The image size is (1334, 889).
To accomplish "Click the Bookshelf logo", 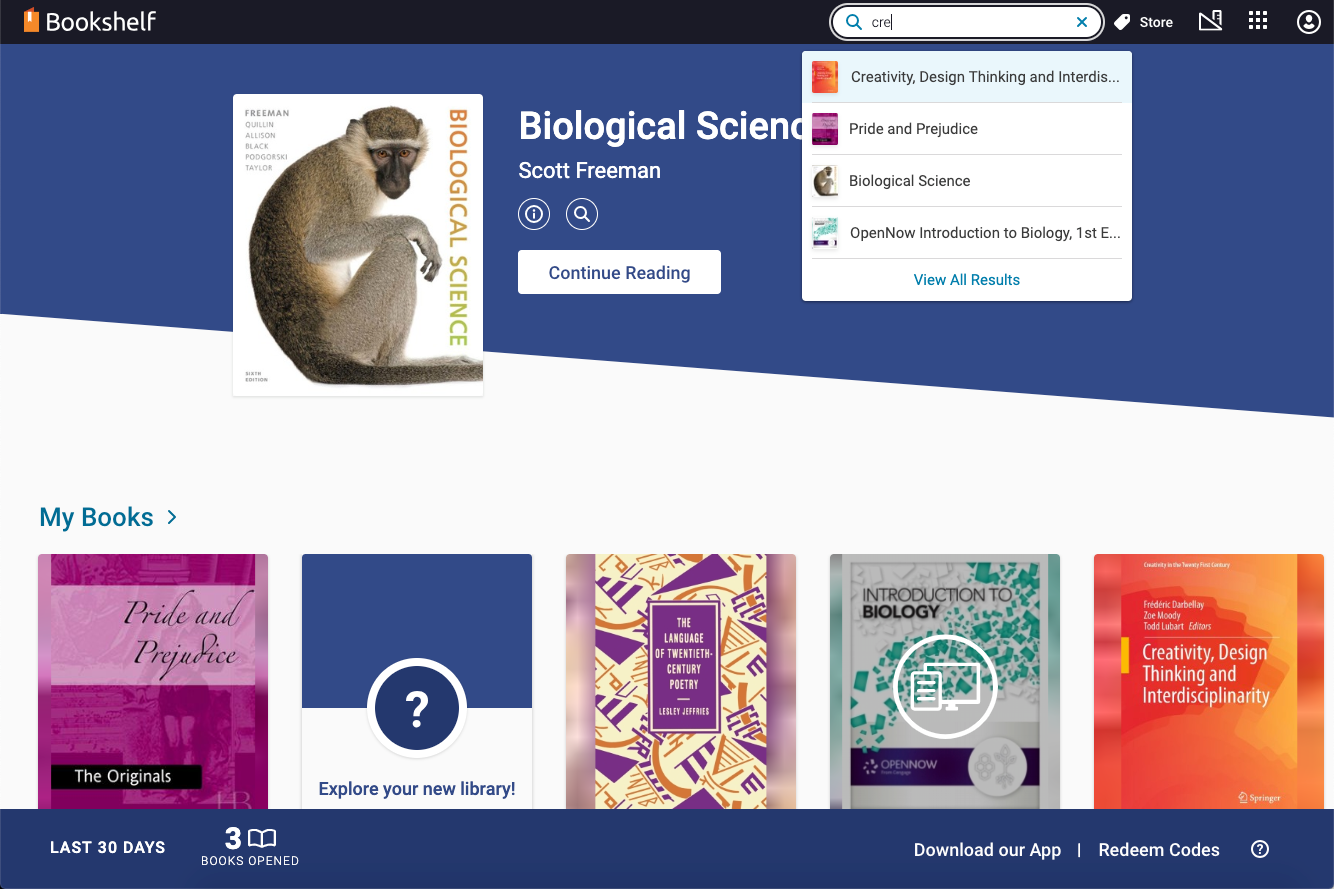I will (x=90, y=20).
